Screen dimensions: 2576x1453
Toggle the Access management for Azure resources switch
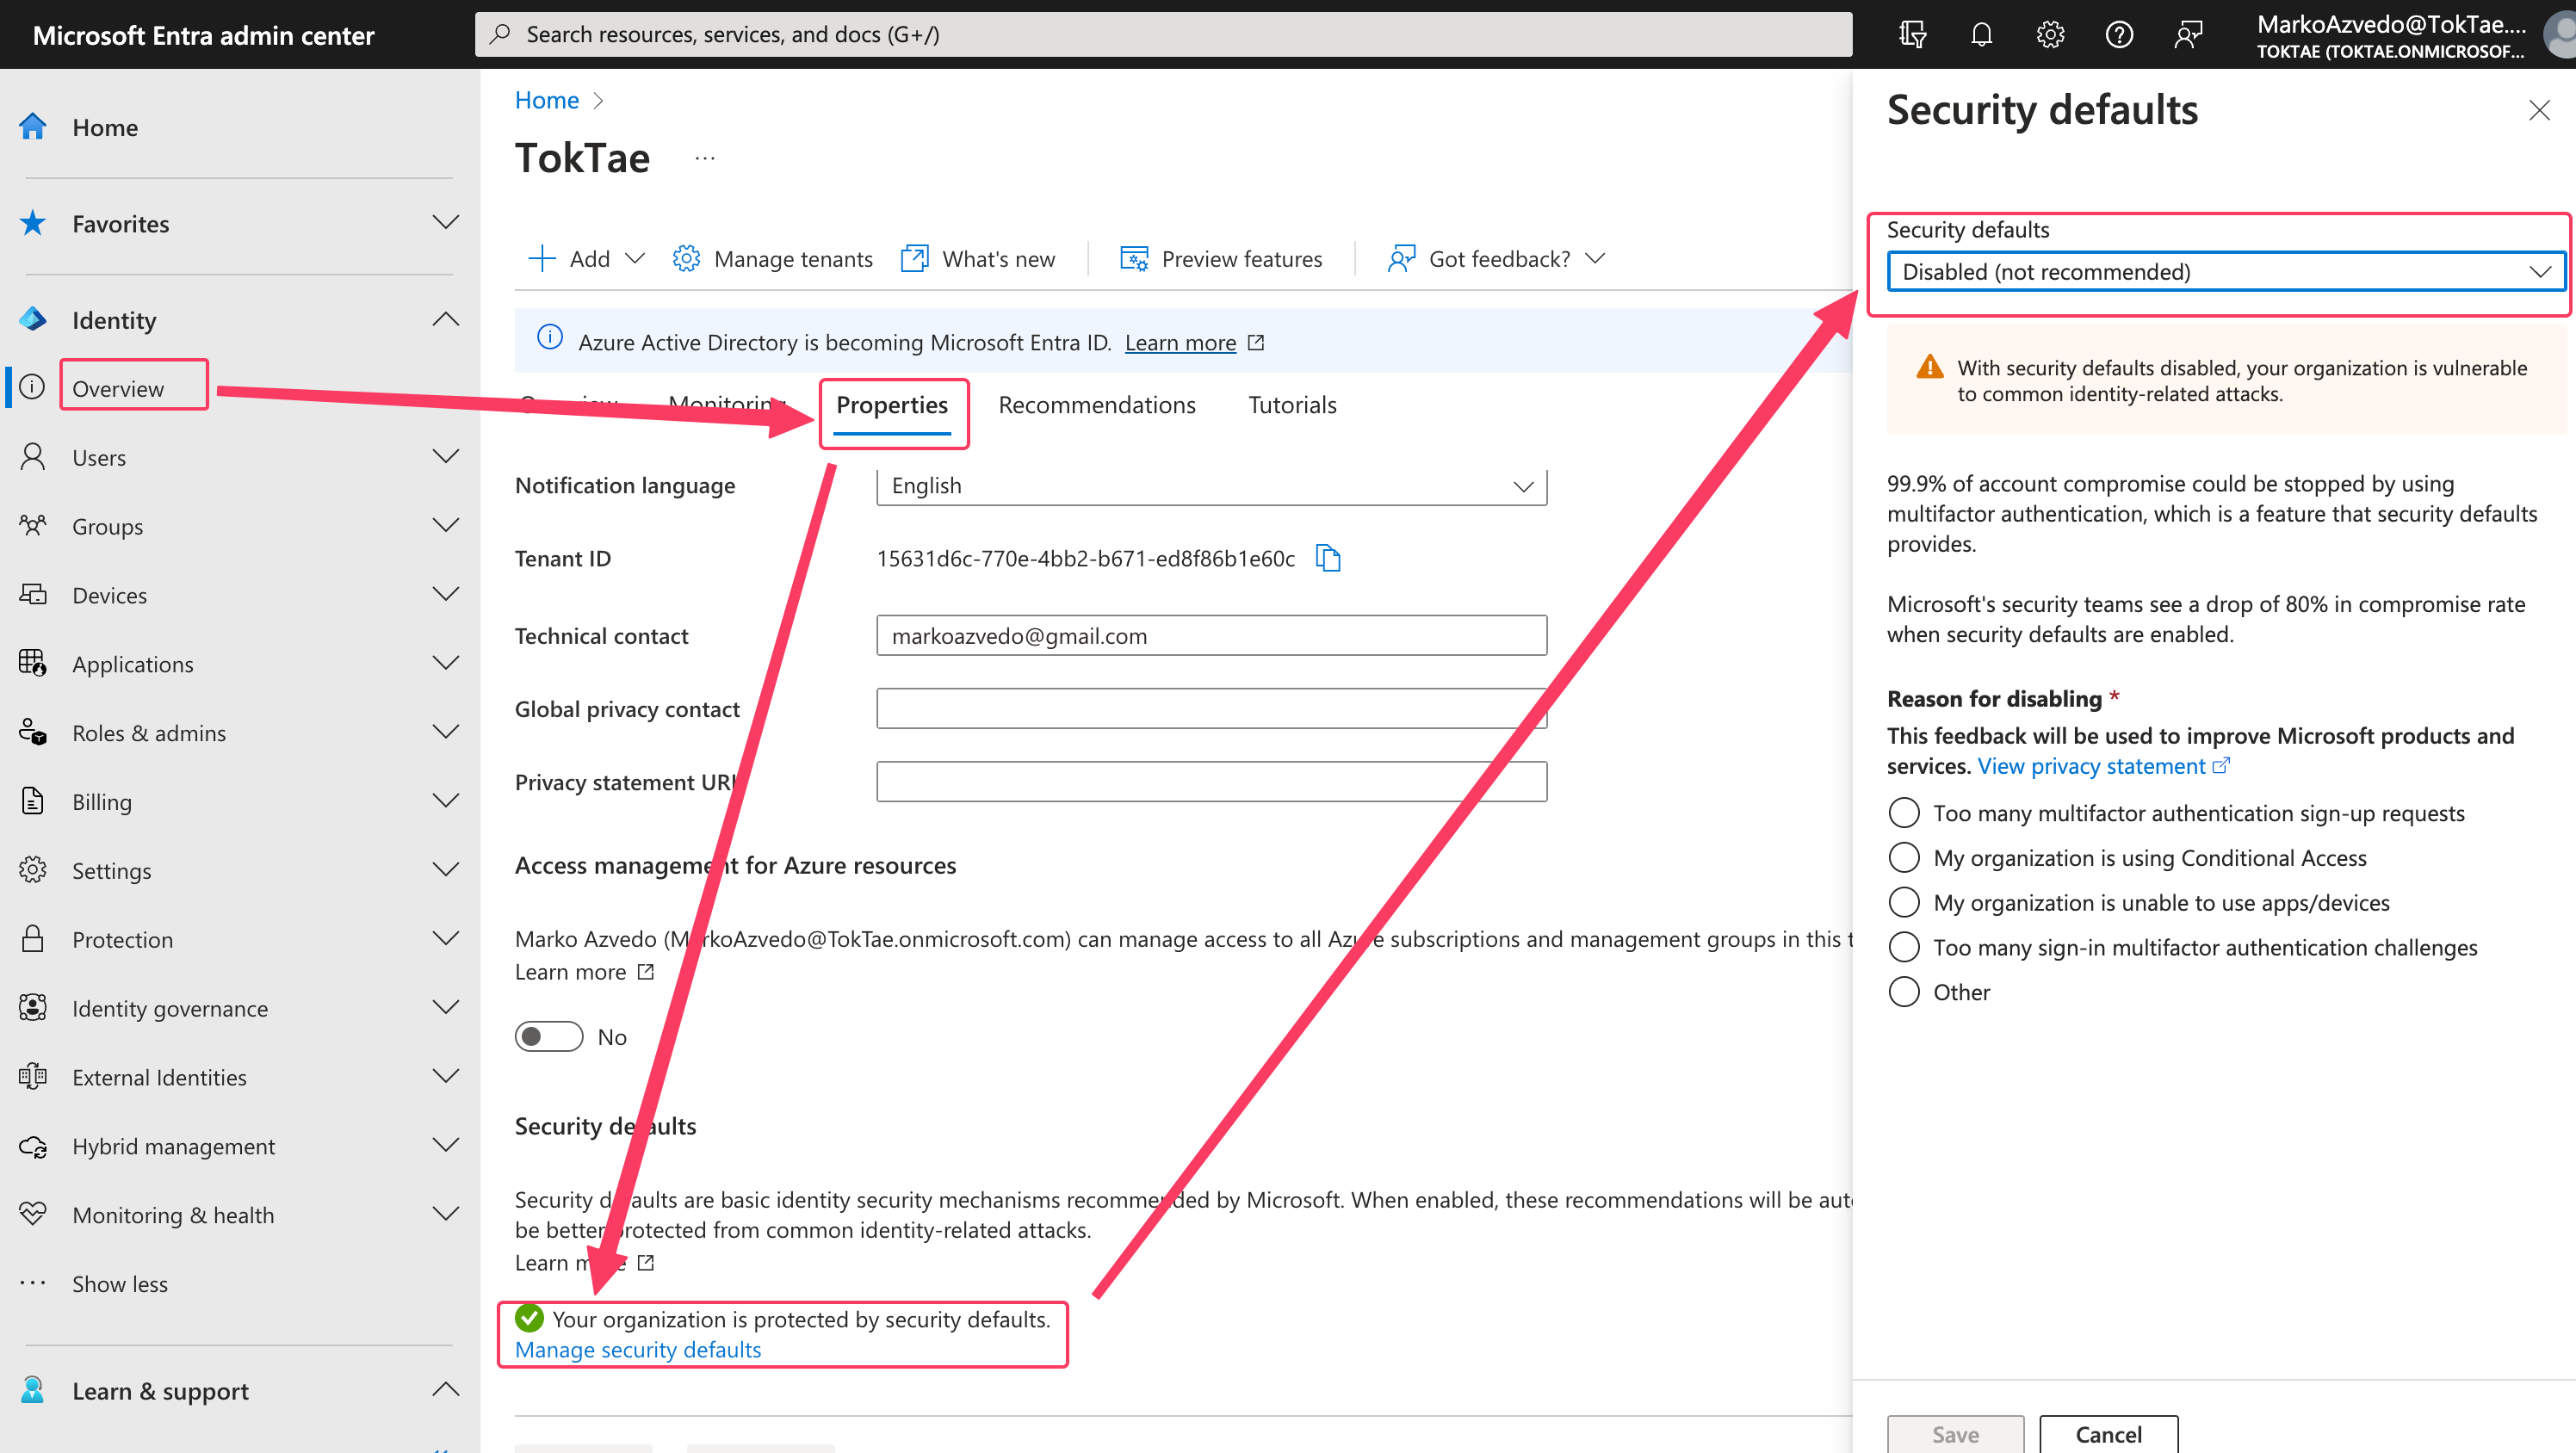coord(548,1036)
